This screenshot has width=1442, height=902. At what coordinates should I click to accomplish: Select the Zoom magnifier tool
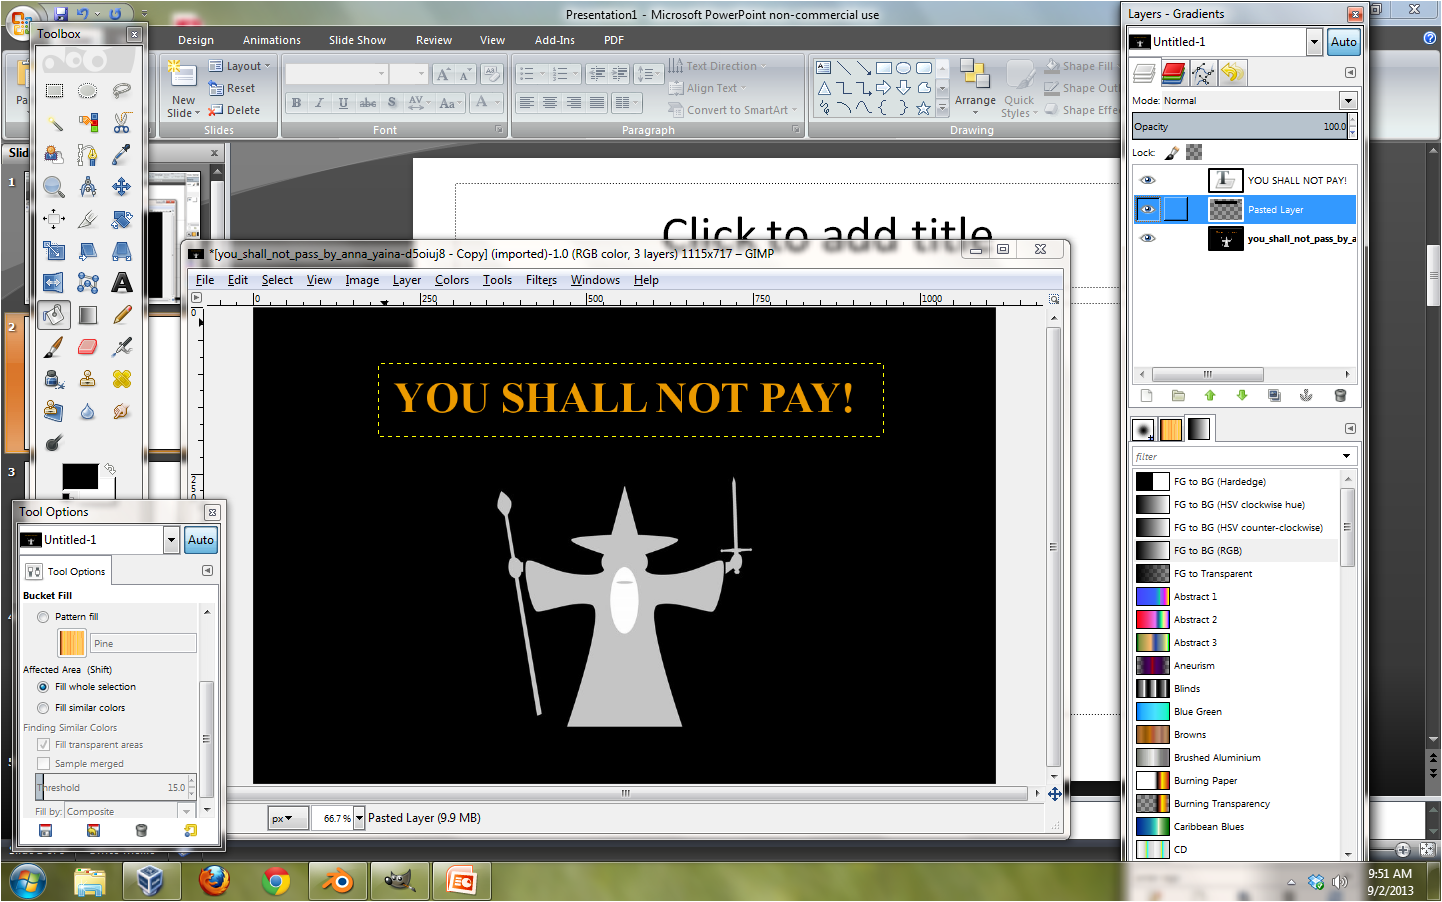54,187
